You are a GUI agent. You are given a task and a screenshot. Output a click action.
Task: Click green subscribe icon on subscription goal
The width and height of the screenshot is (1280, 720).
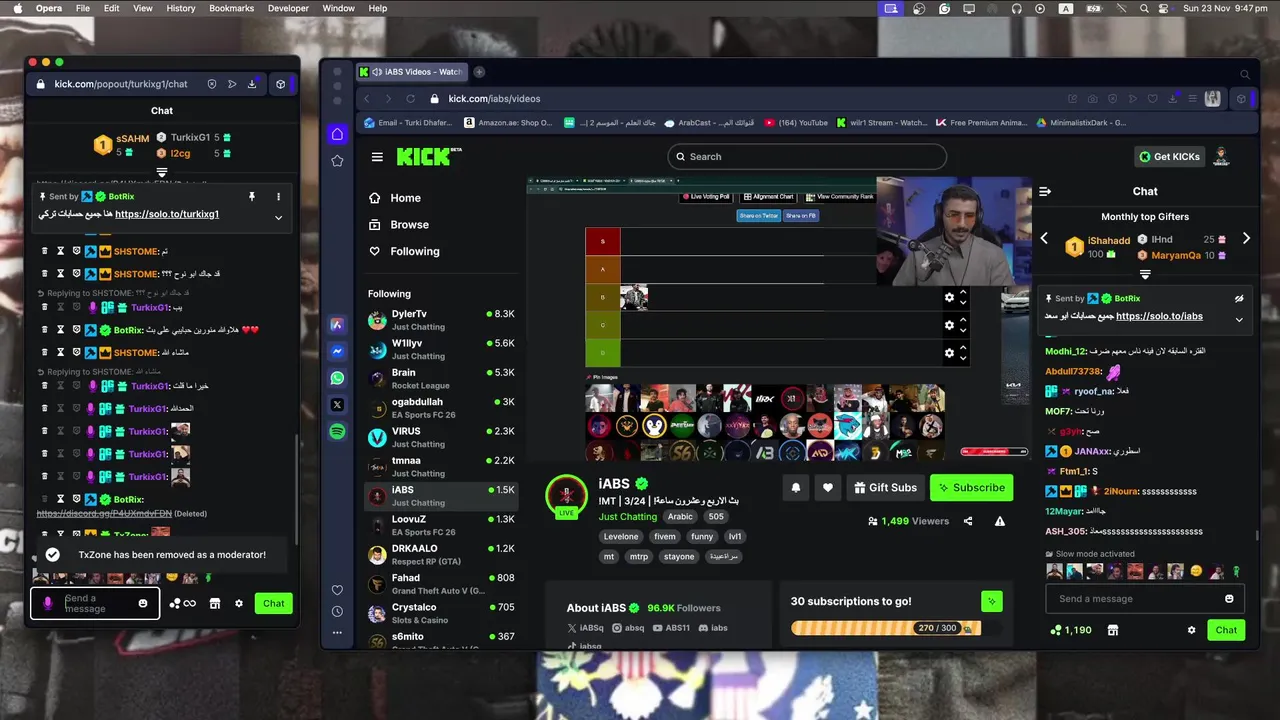991,601
